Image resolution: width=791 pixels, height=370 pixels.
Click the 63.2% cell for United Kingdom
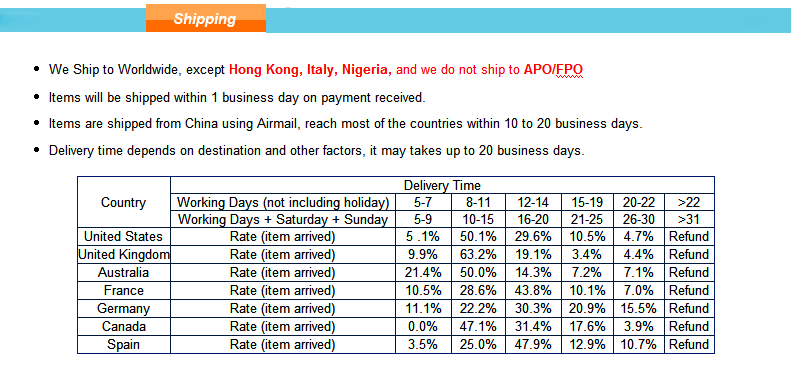tap(478, 254)
